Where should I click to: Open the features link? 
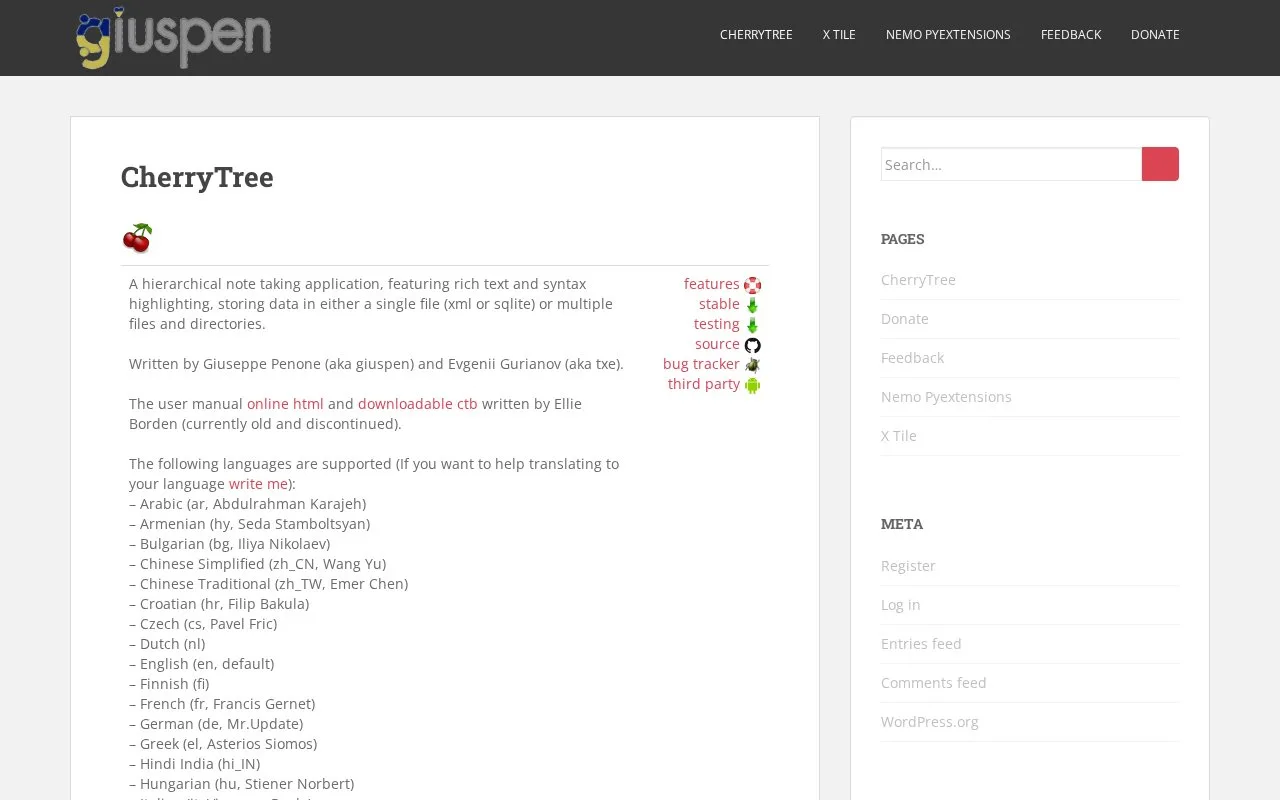[712, 284]
